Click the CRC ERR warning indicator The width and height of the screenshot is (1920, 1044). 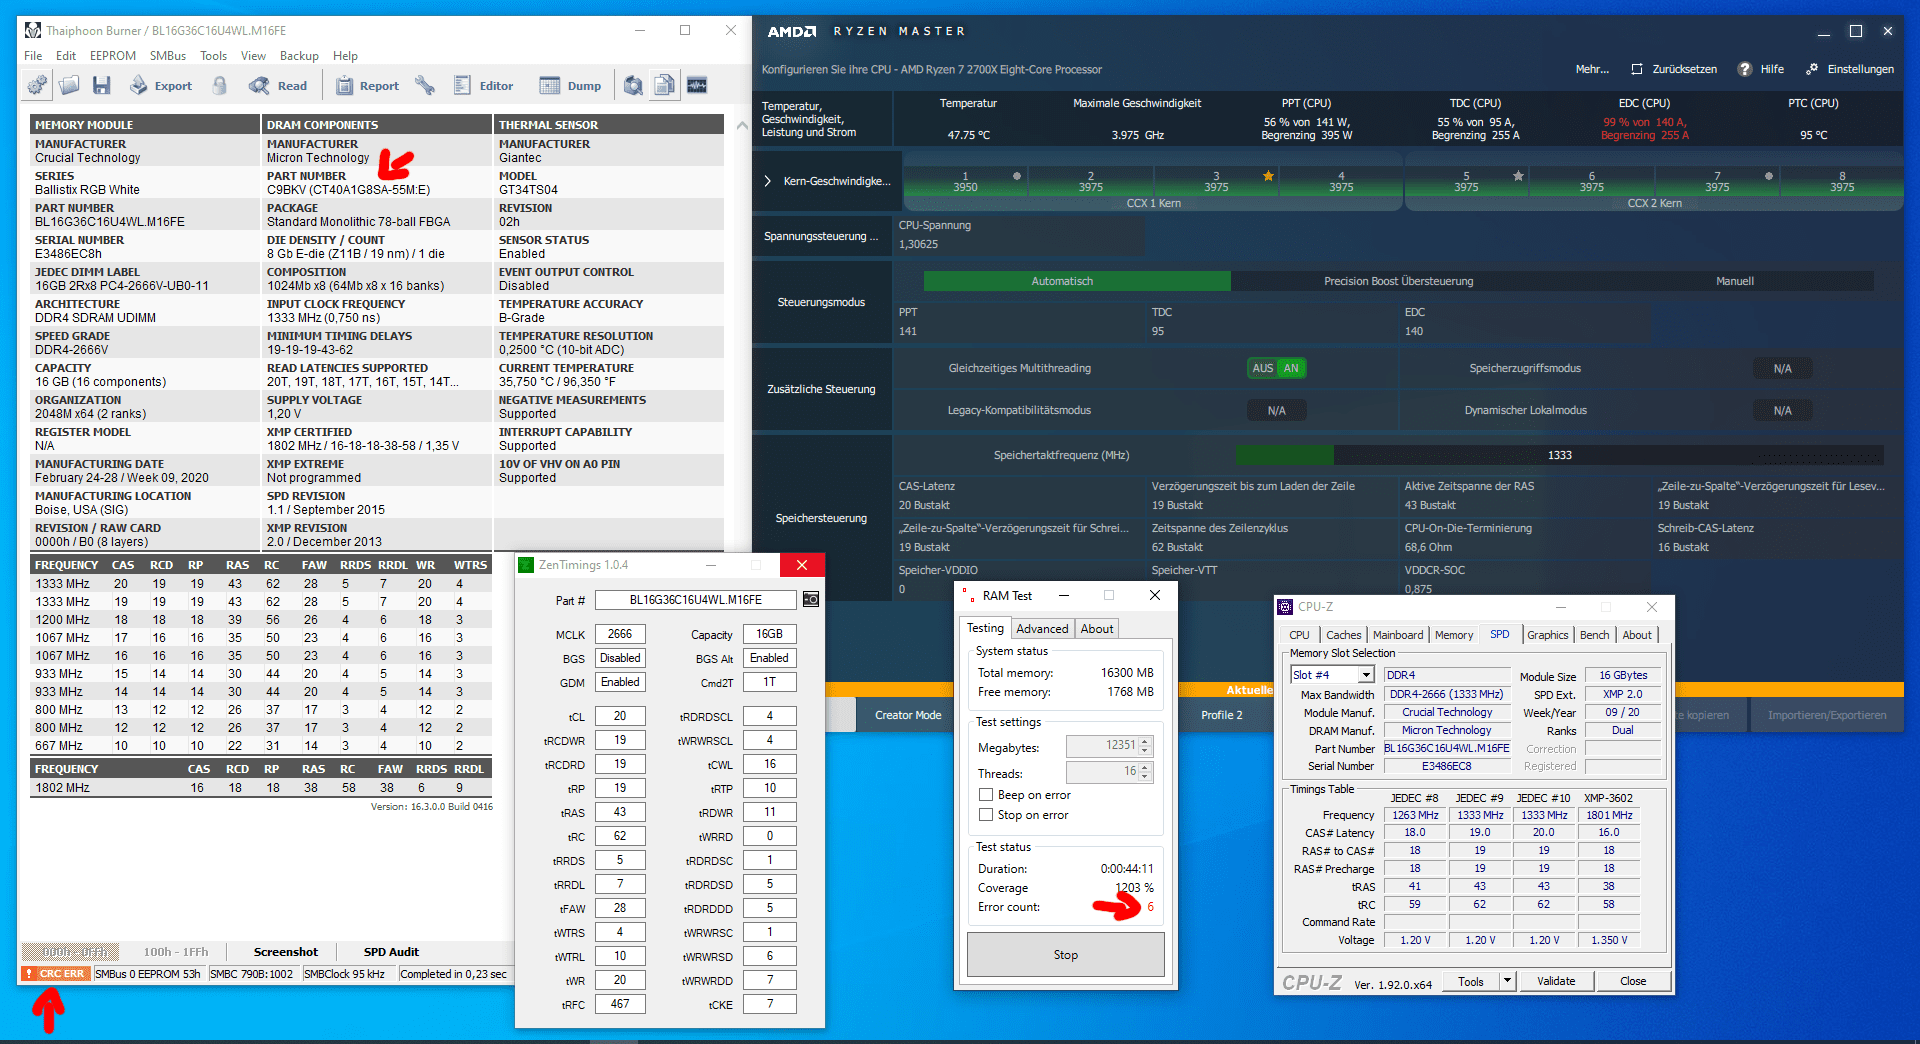click(56, 974)
